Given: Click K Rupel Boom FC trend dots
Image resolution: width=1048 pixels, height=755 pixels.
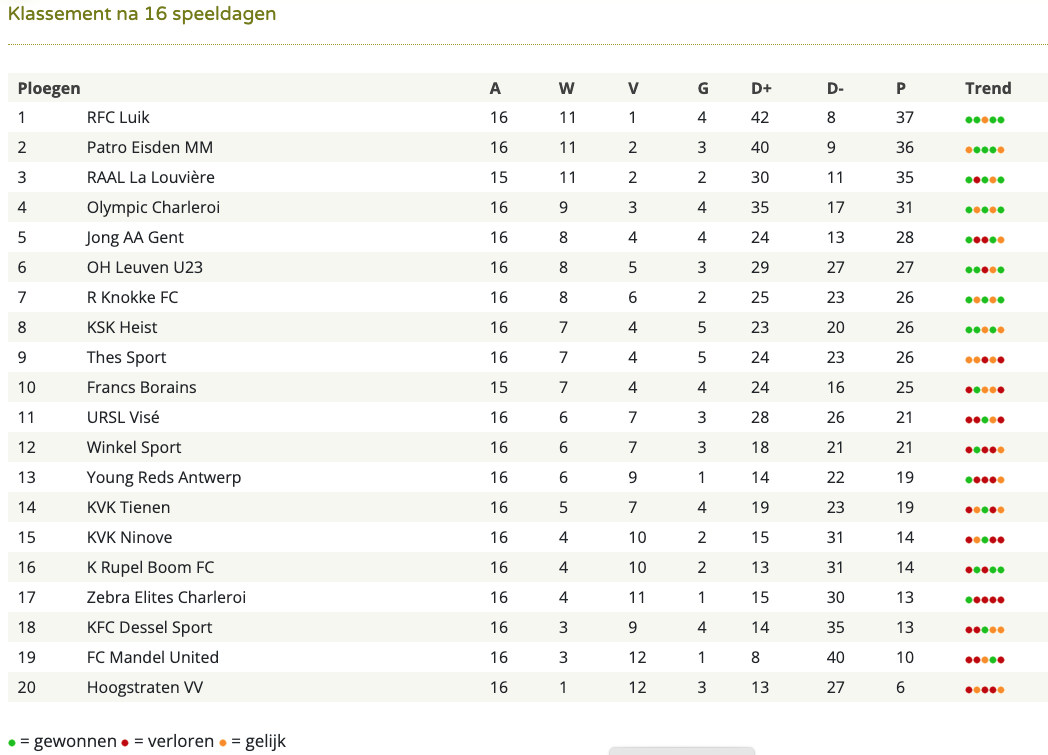Looking at the screenshot, I should point(985,570).
